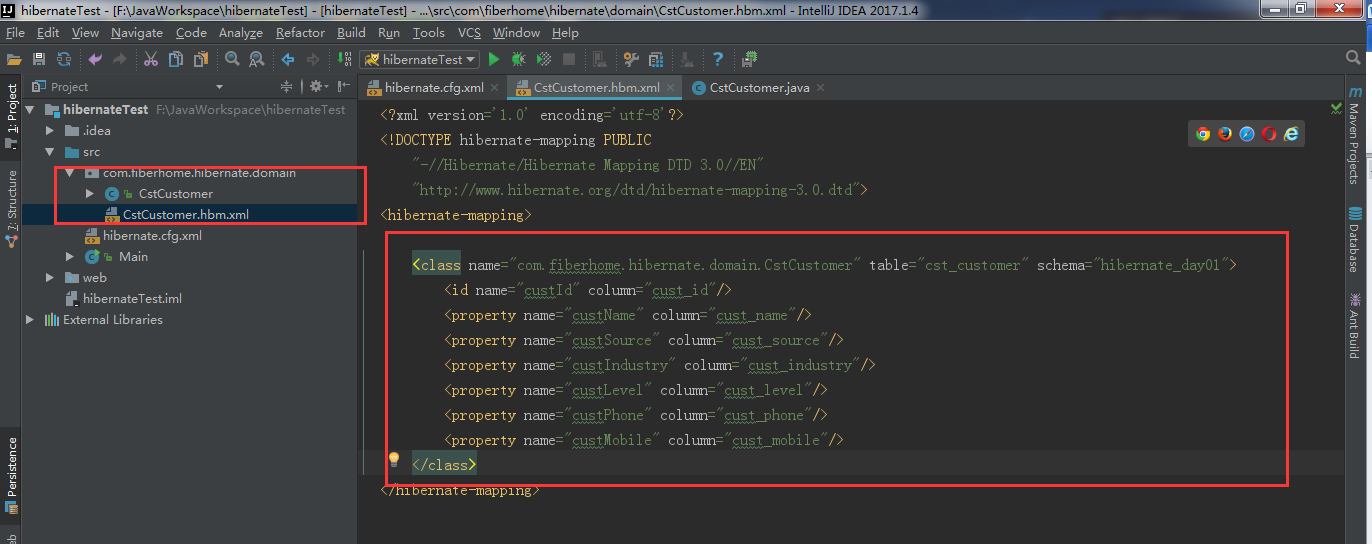Open in Internet Explorer browser icon

[1291, 134]
